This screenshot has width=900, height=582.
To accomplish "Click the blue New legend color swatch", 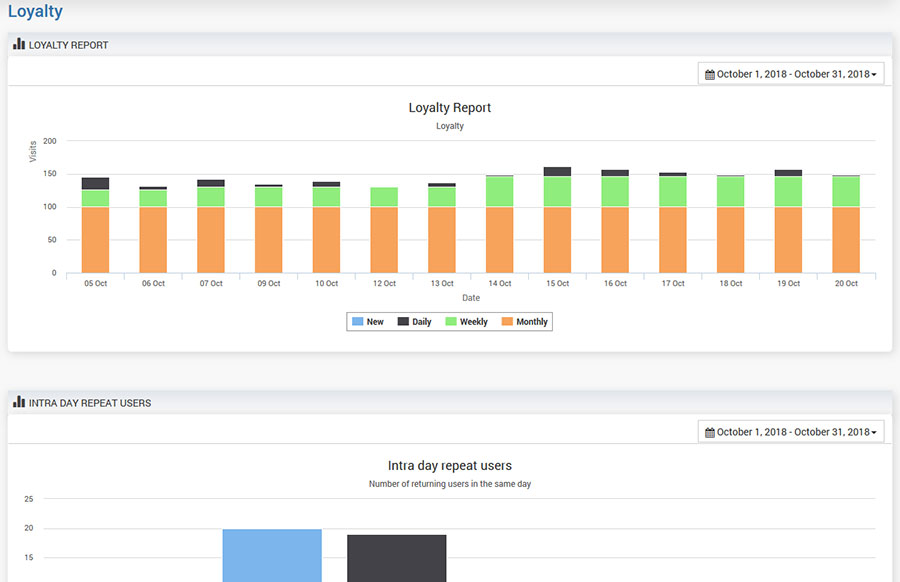I will click(357, 322).
